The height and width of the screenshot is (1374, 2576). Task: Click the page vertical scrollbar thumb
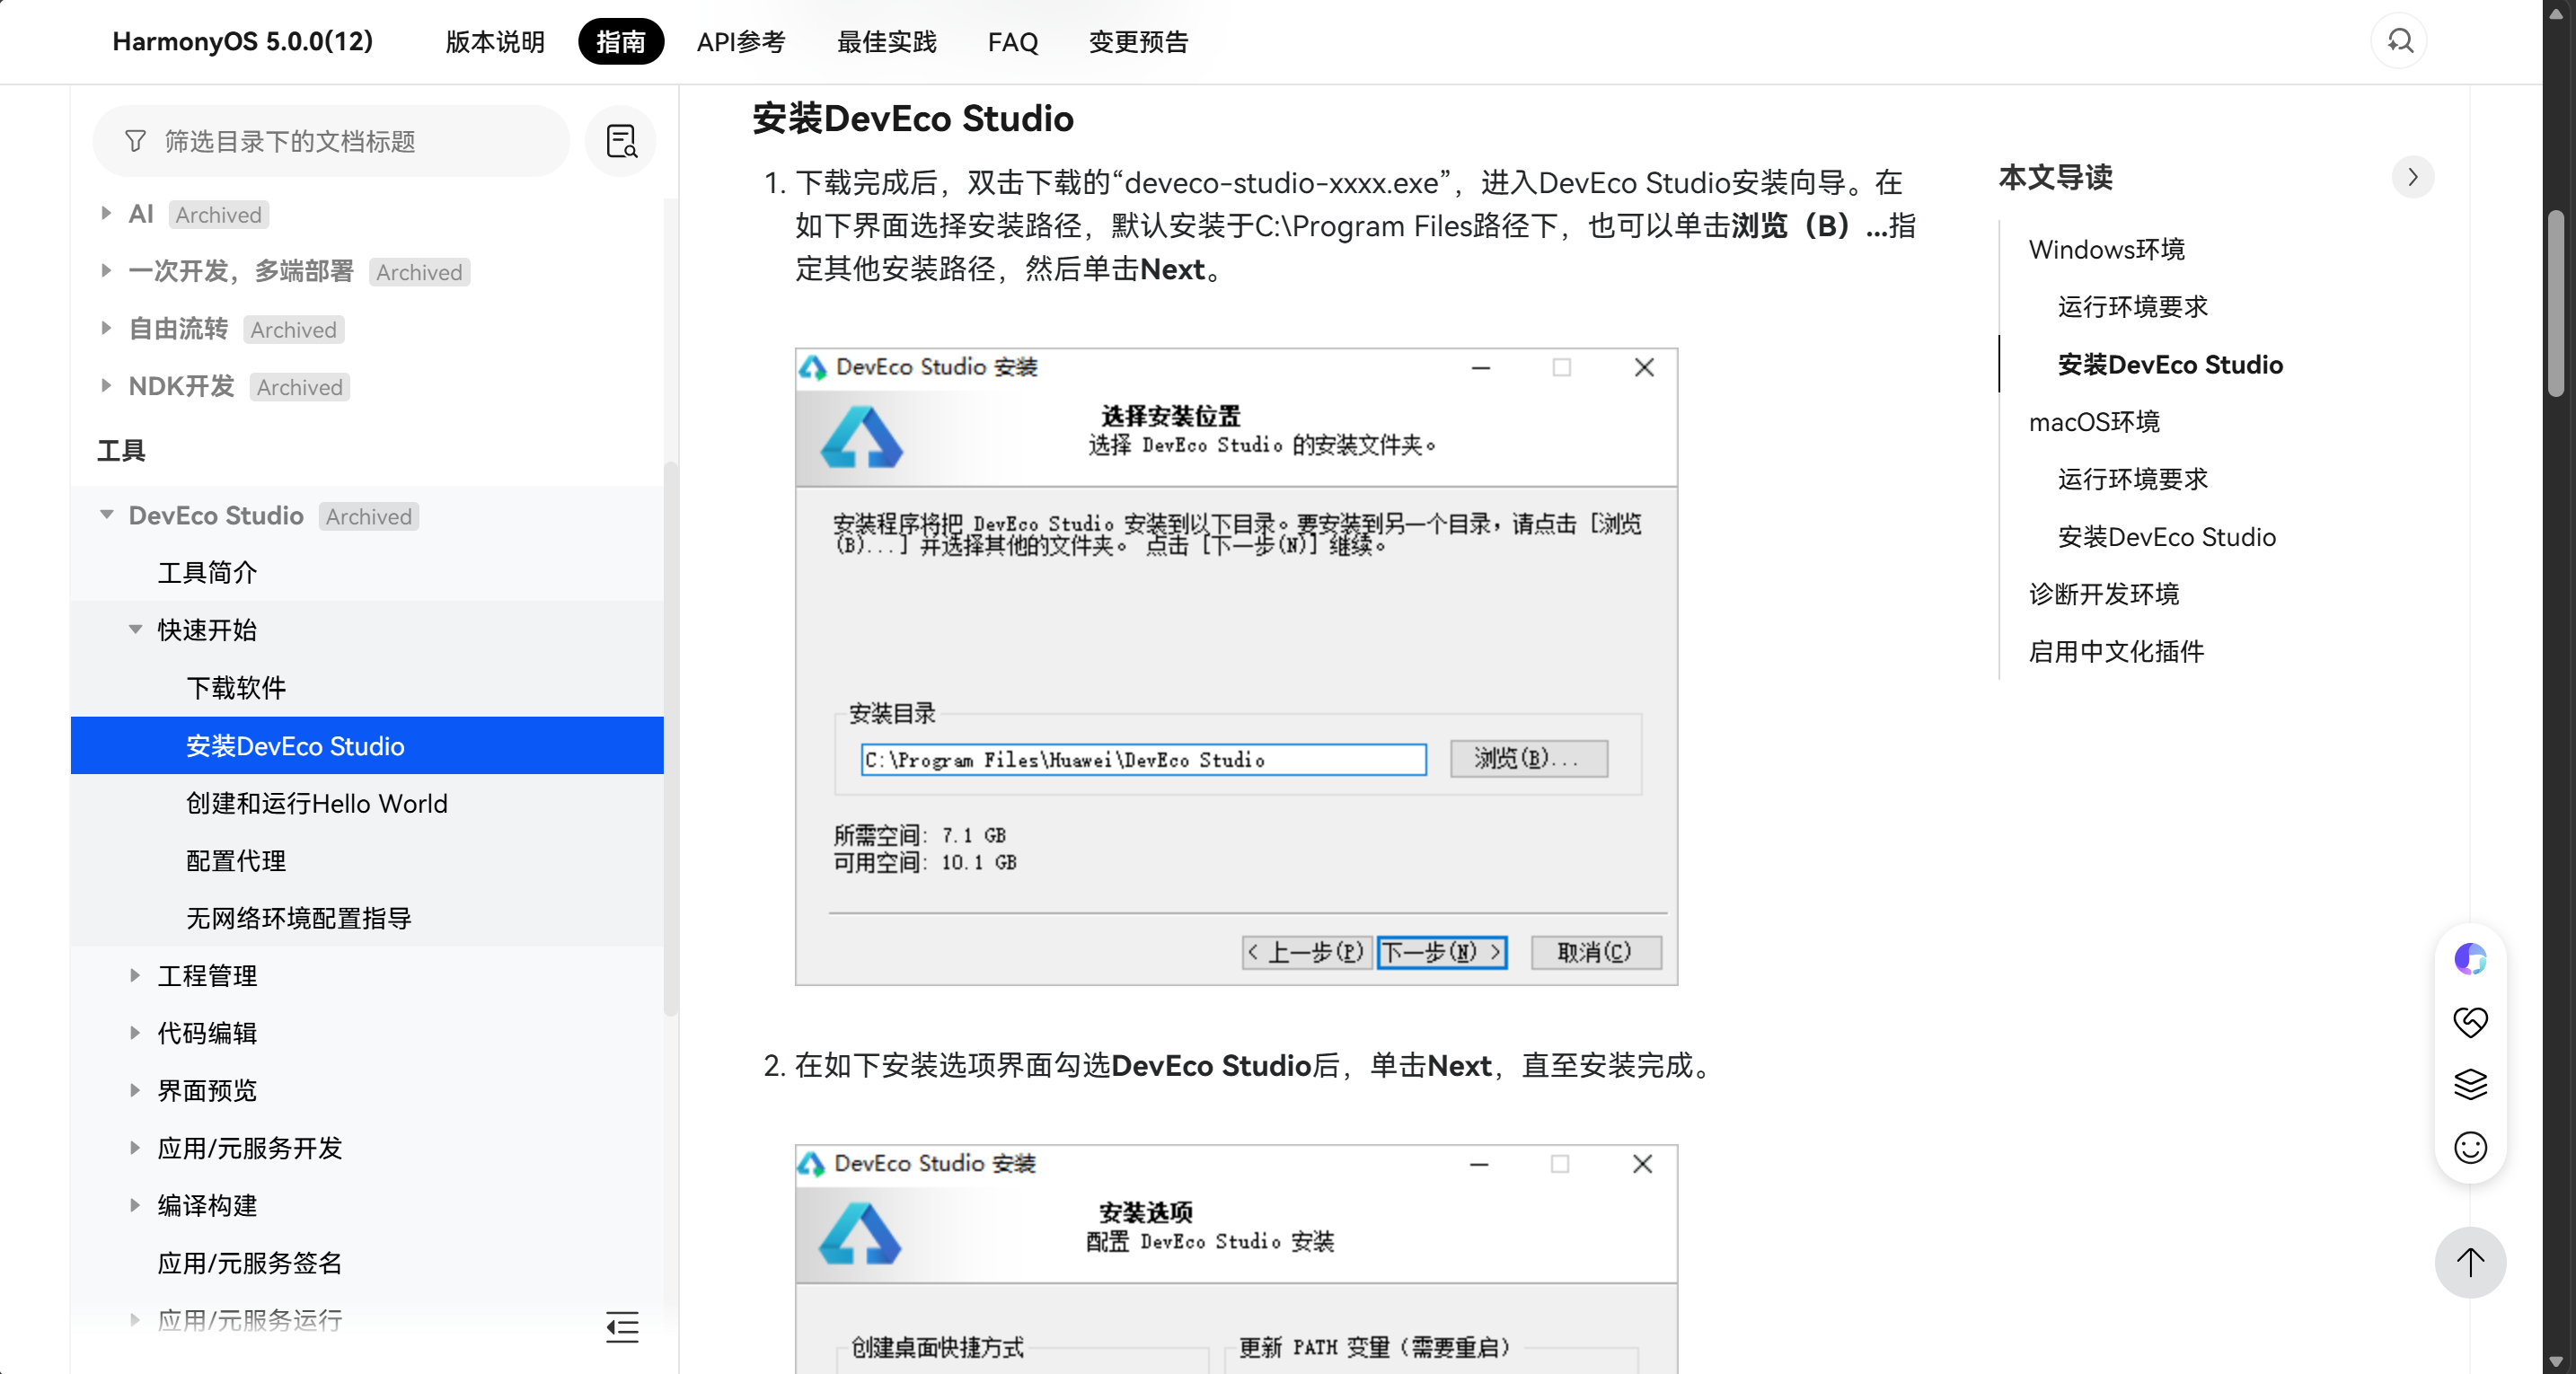point(2555,303)
